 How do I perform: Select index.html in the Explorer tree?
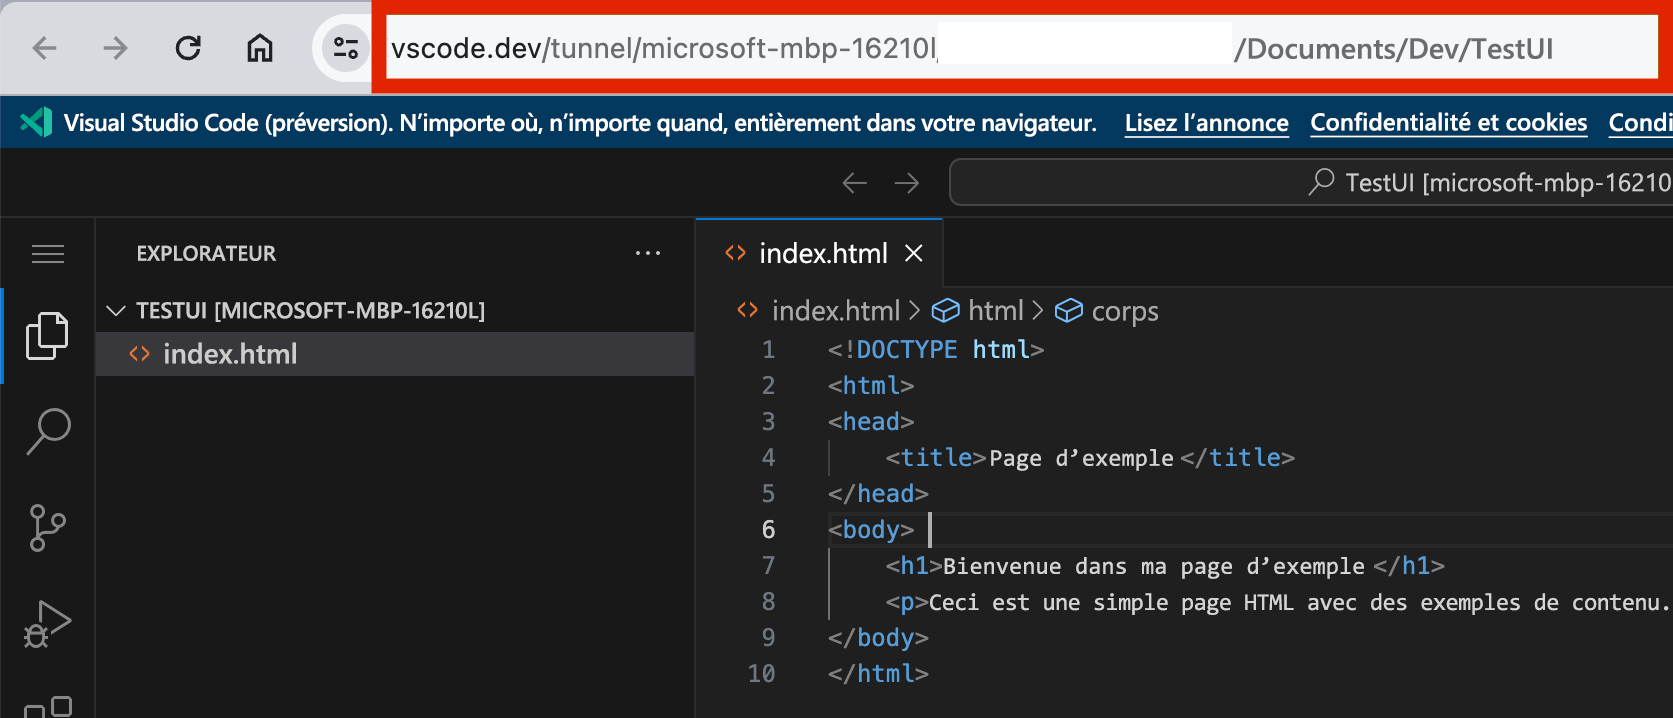click(395, 354)
